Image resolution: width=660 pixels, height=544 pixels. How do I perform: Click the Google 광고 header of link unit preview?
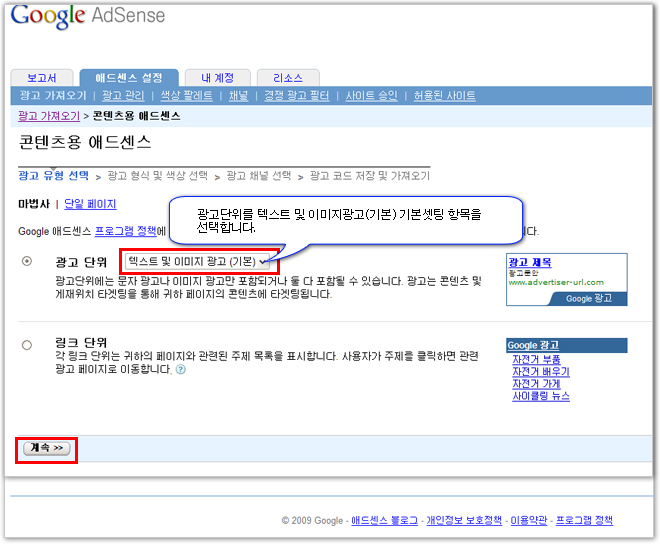pyautogui.click(x=567, y=345)
